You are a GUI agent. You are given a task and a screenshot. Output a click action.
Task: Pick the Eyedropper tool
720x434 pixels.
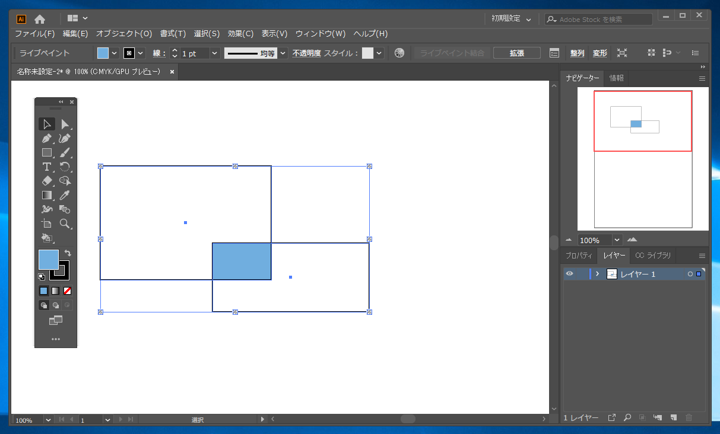tap(65, 195)
